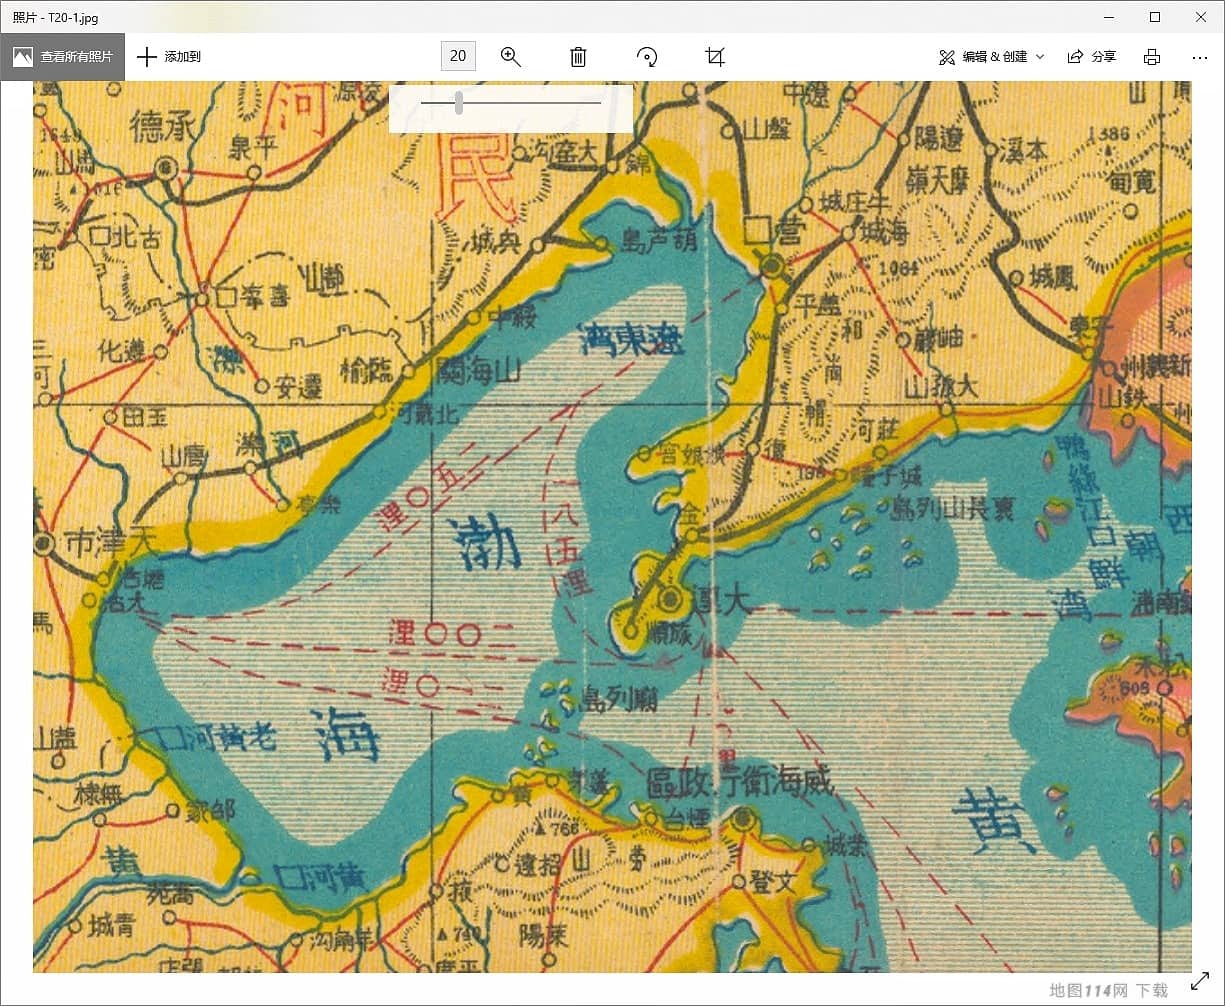Screen dimensions: 1225x1006
Task: Minimize the Photos window
Action: (1109, 17)
